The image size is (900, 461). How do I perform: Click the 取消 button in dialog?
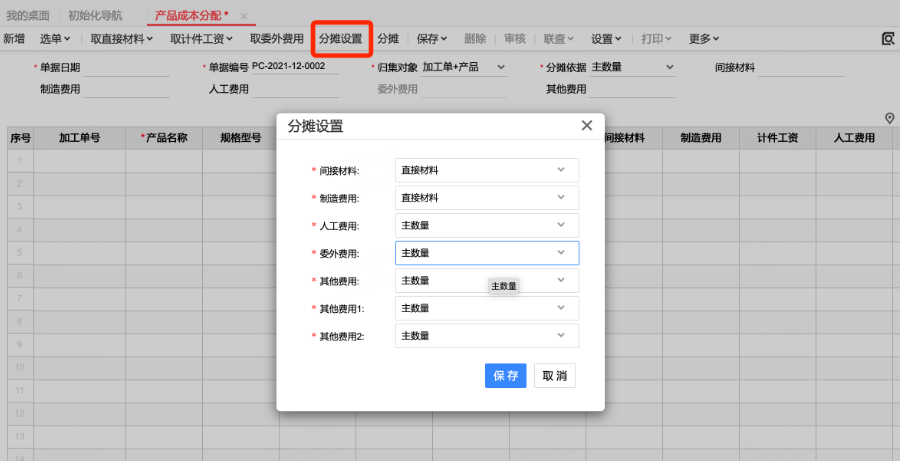pos(555,376)
